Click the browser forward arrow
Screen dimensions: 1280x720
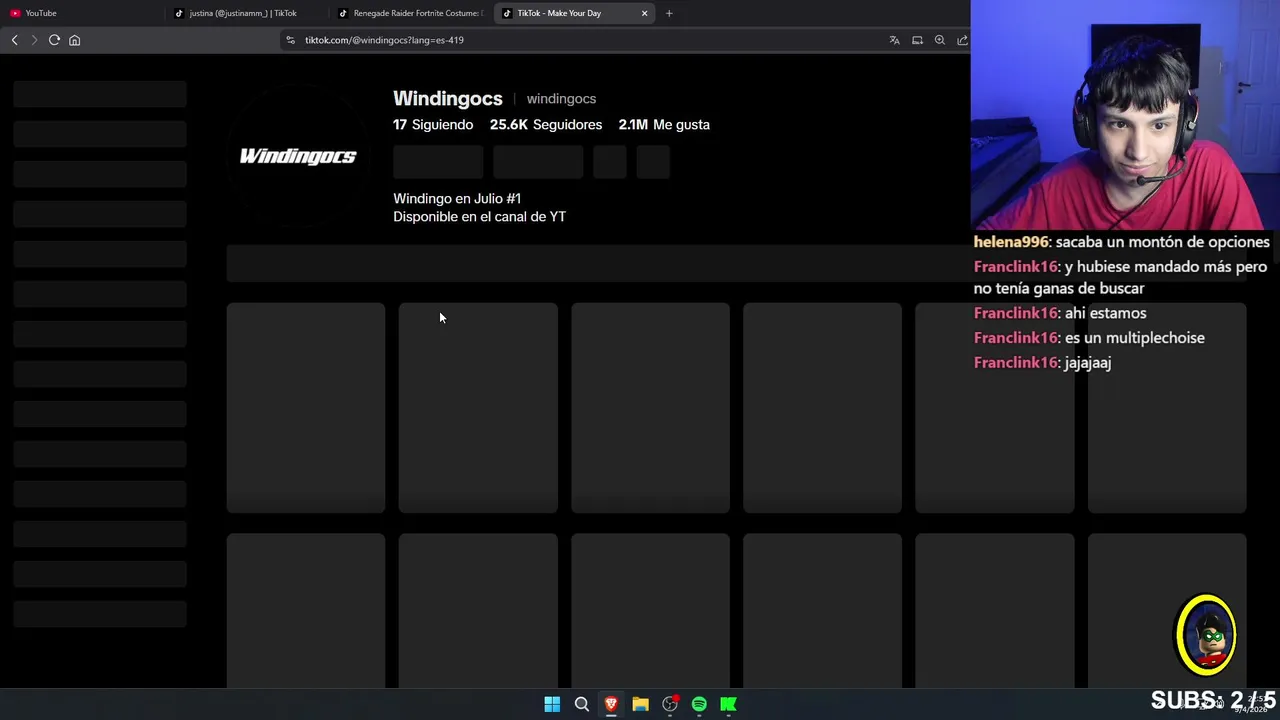click(34, 40)
